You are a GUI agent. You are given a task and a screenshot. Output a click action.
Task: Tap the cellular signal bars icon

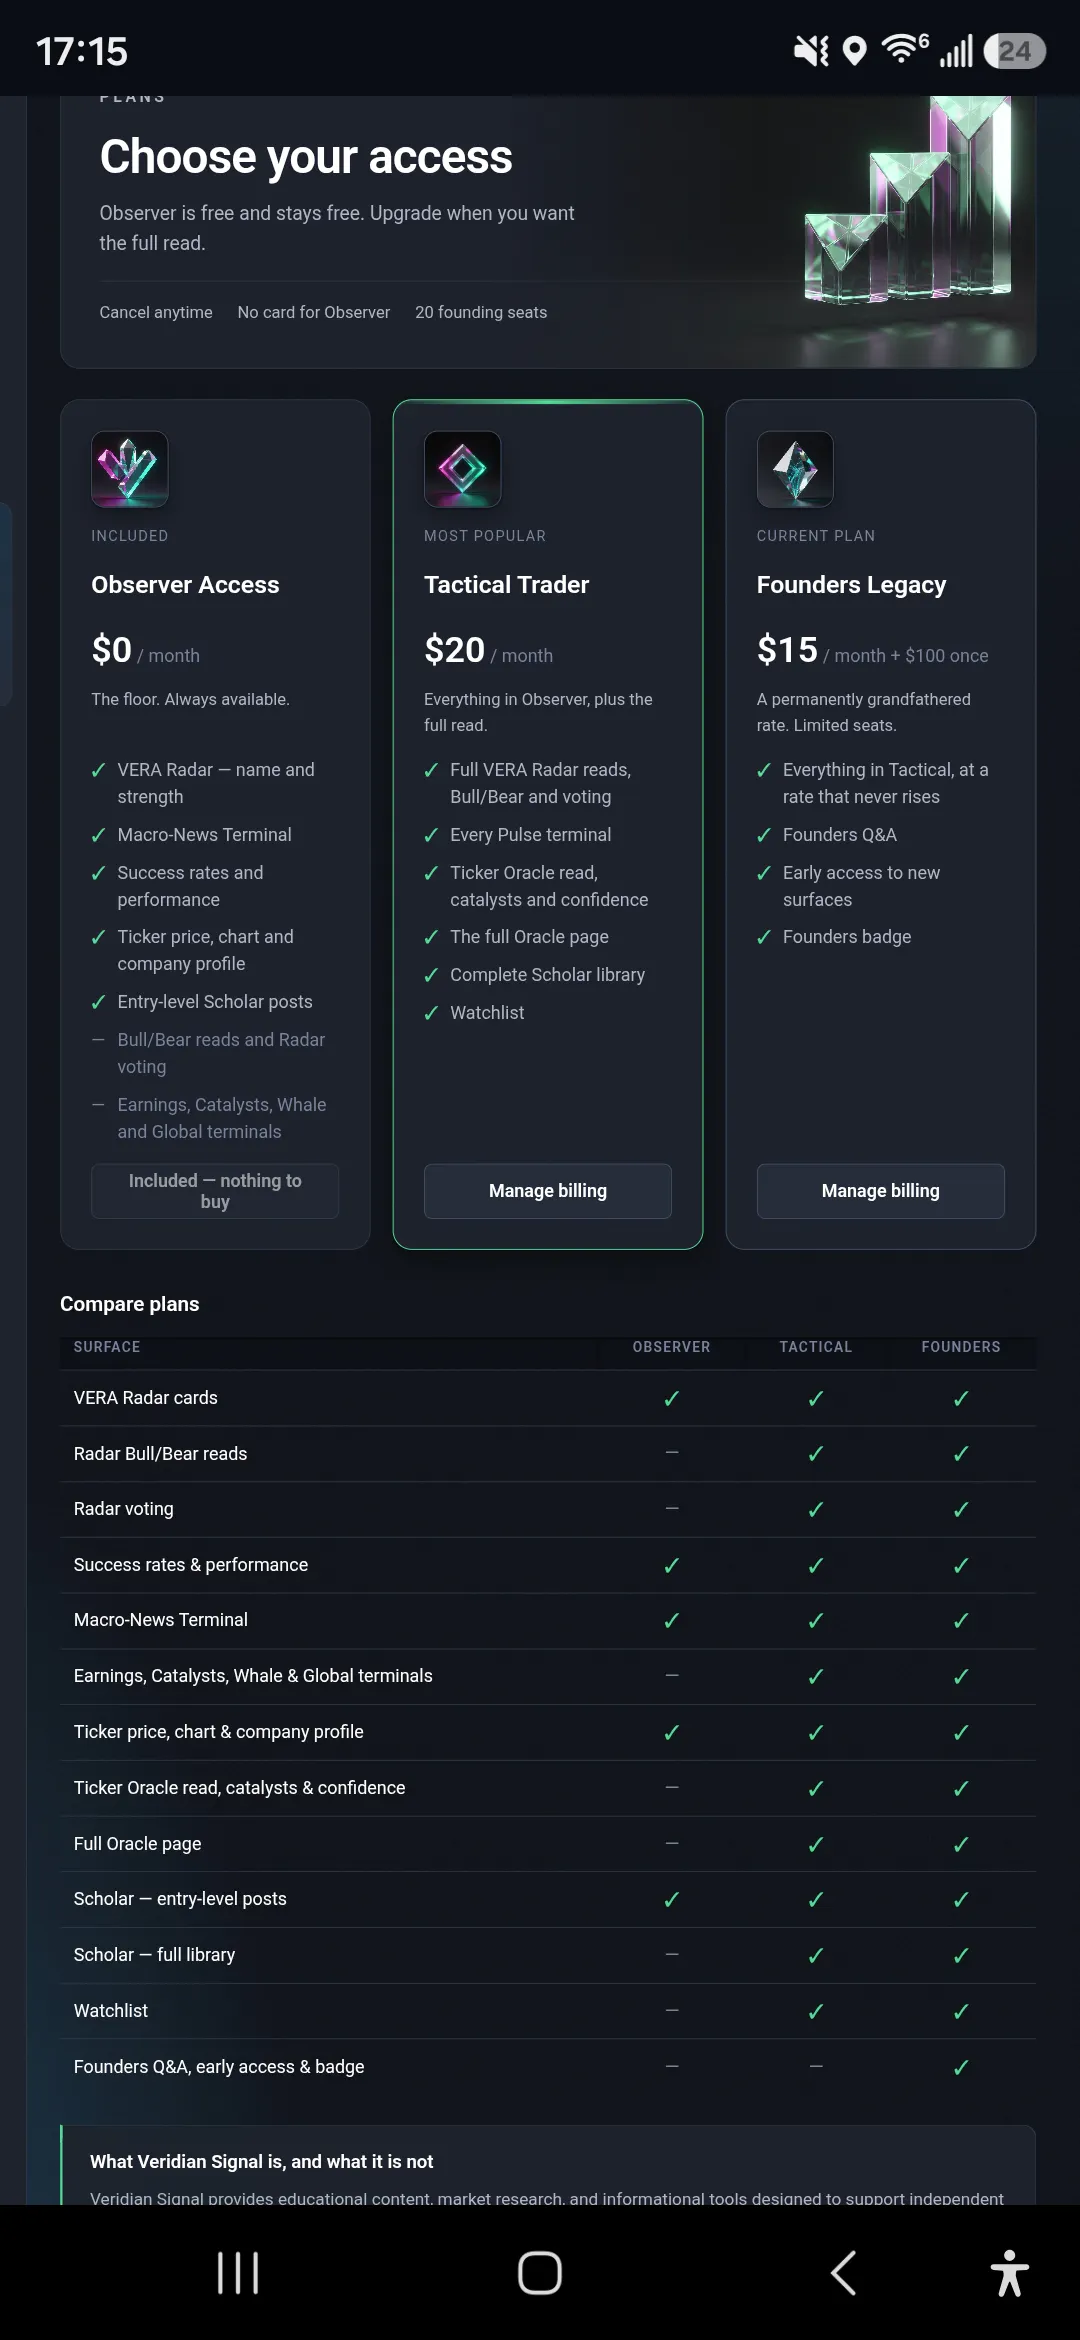click(956, 51)
